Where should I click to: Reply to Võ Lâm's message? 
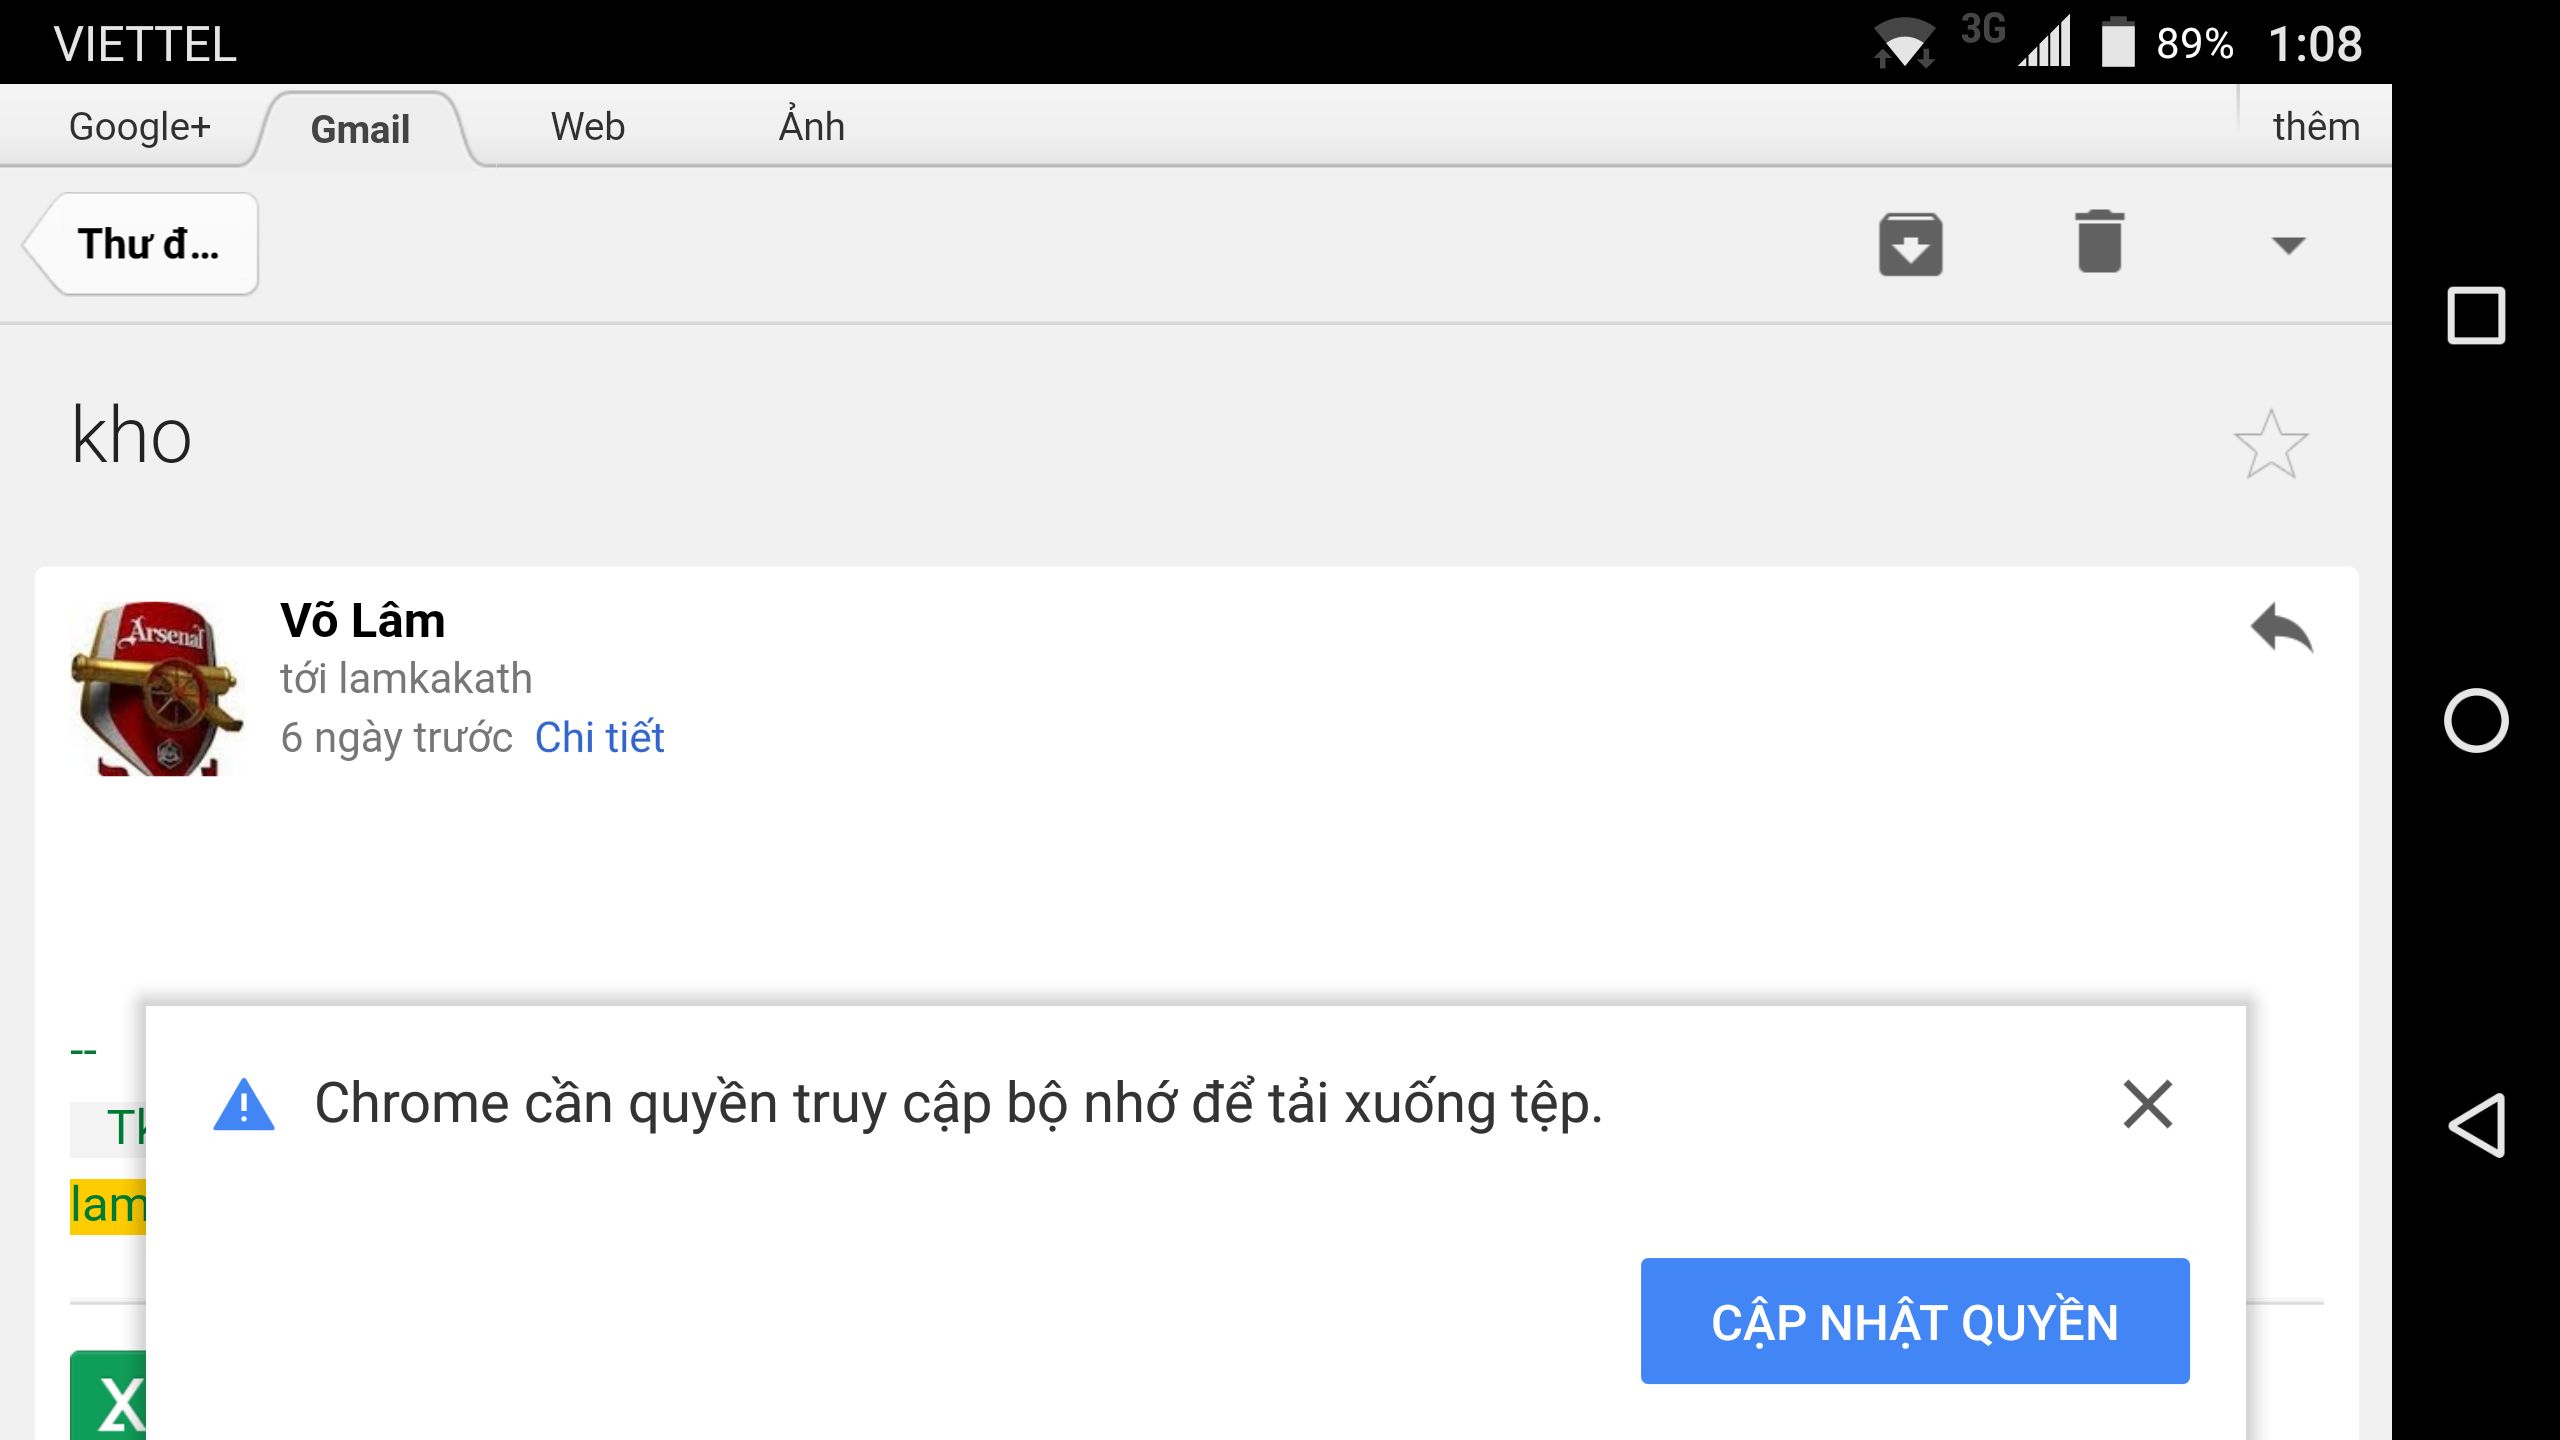pos(2282,628)
